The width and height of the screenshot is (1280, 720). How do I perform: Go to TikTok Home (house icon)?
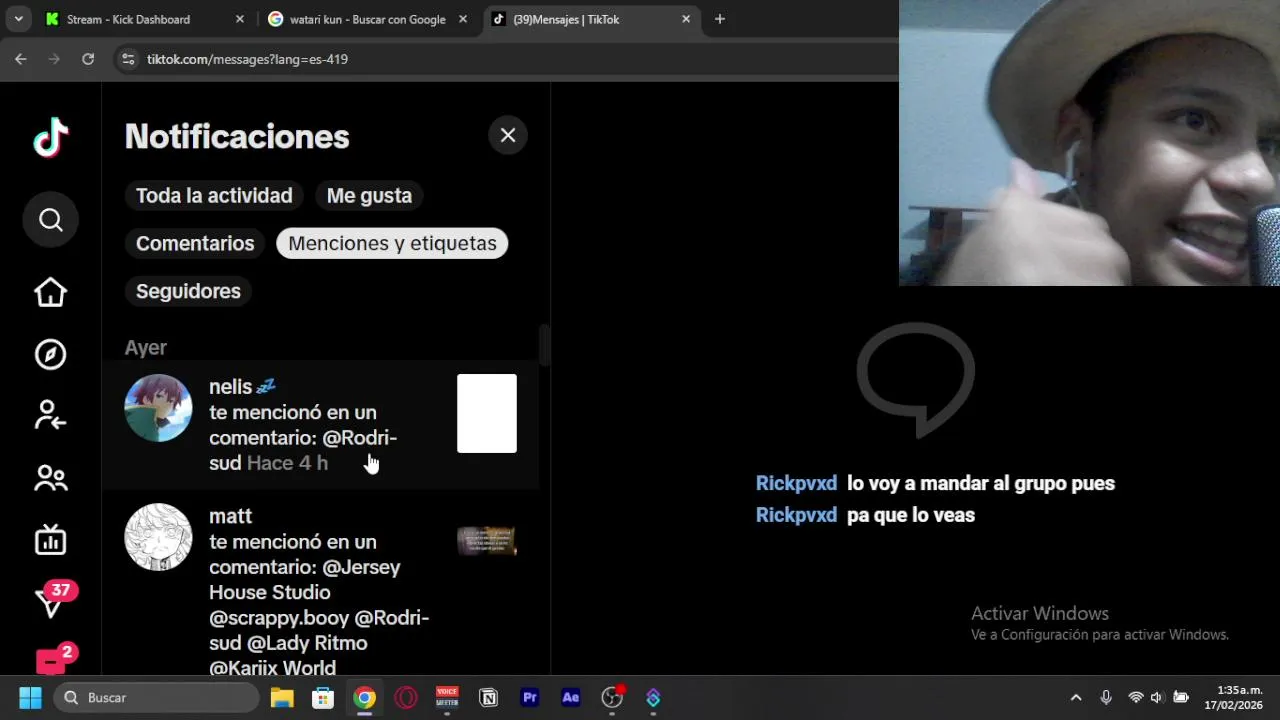coord(50,292)
